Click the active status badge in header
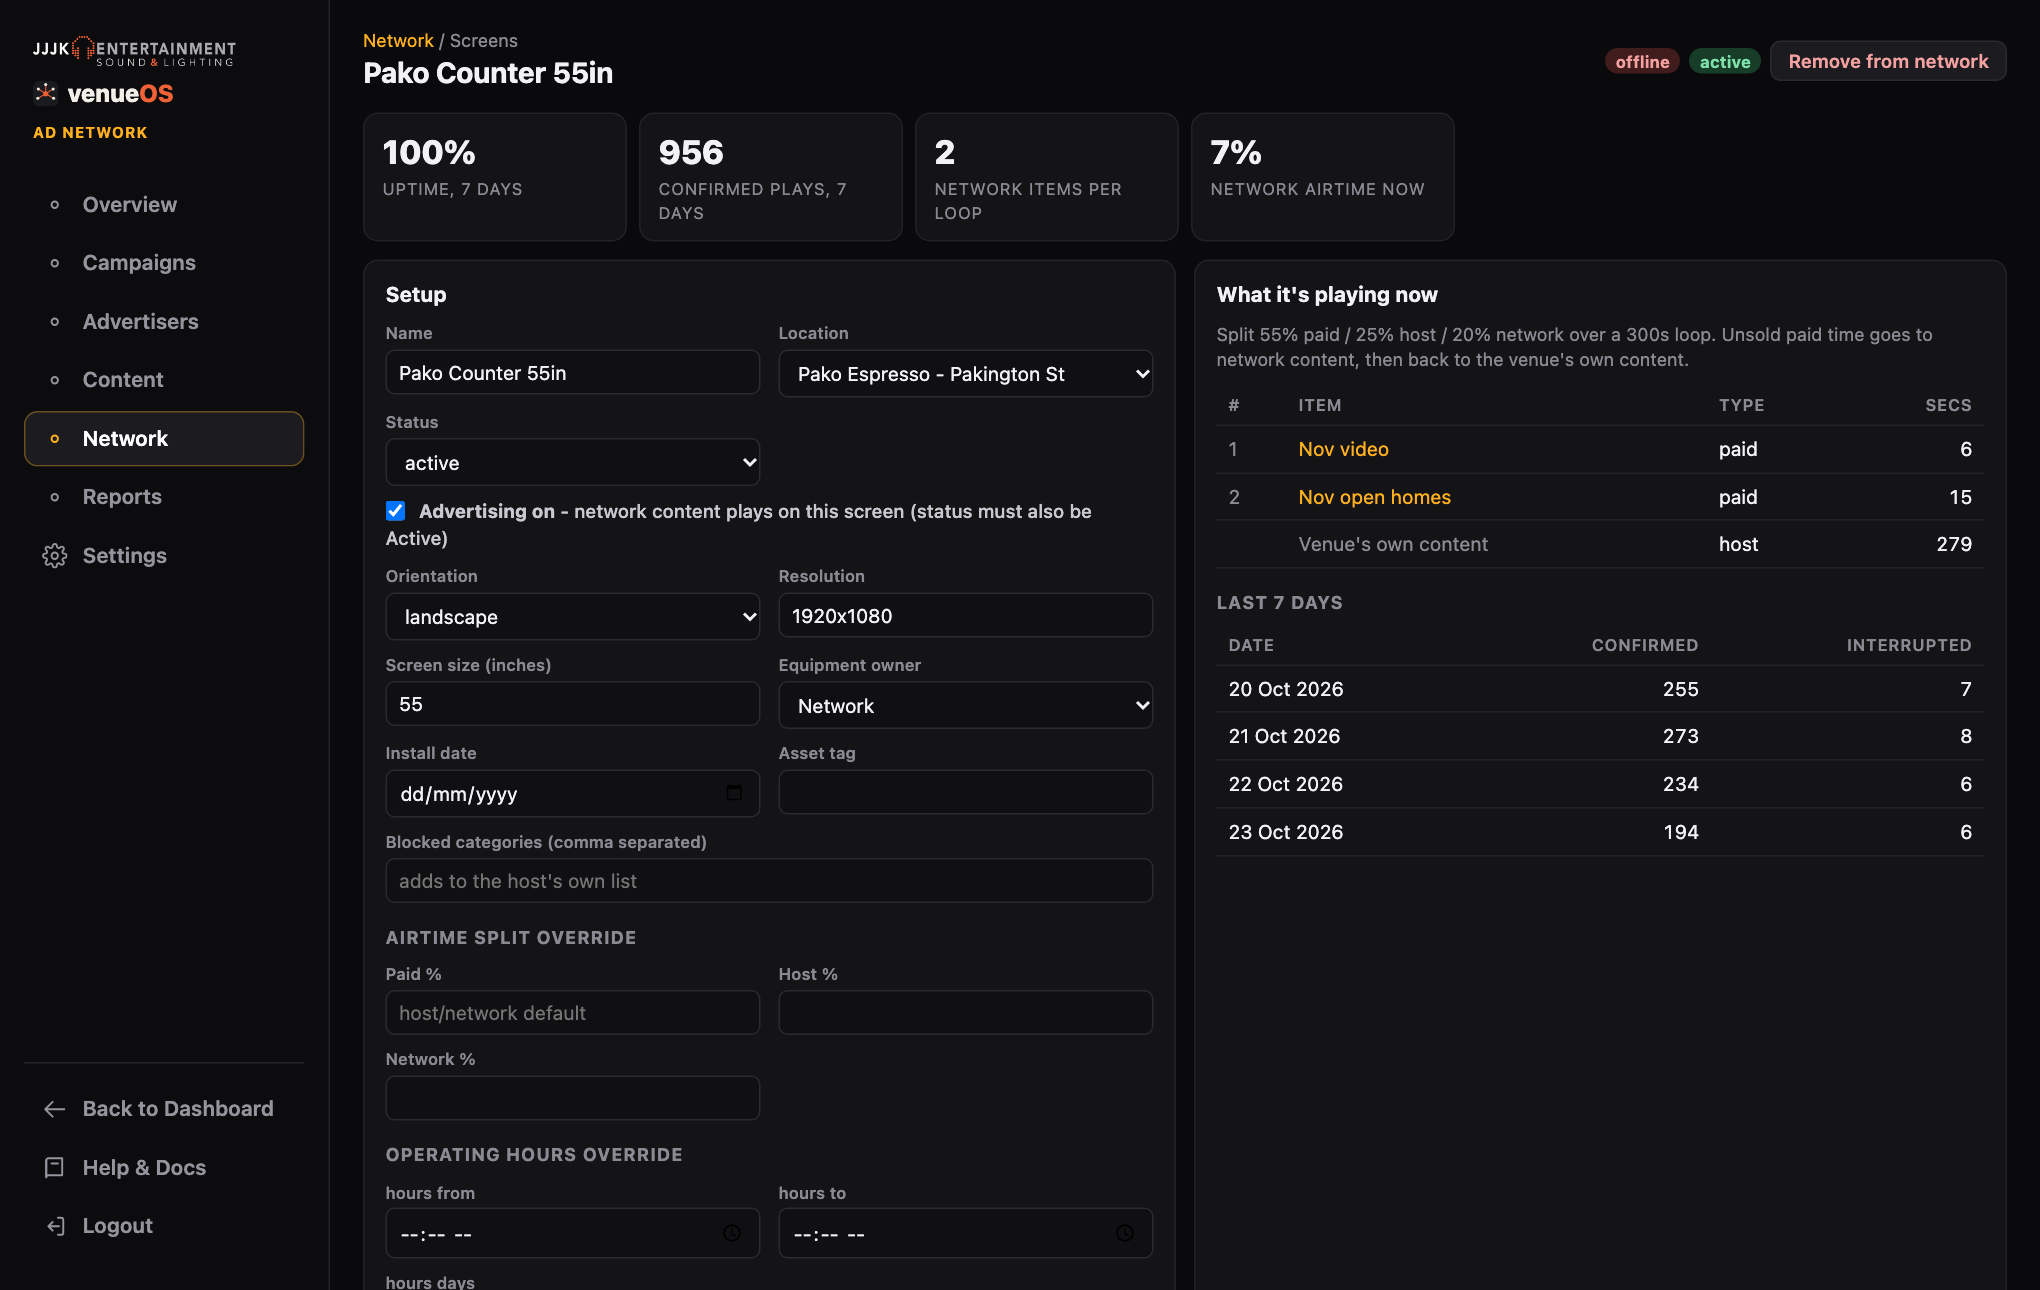 pyautogui.click(x=1725, y=62)
